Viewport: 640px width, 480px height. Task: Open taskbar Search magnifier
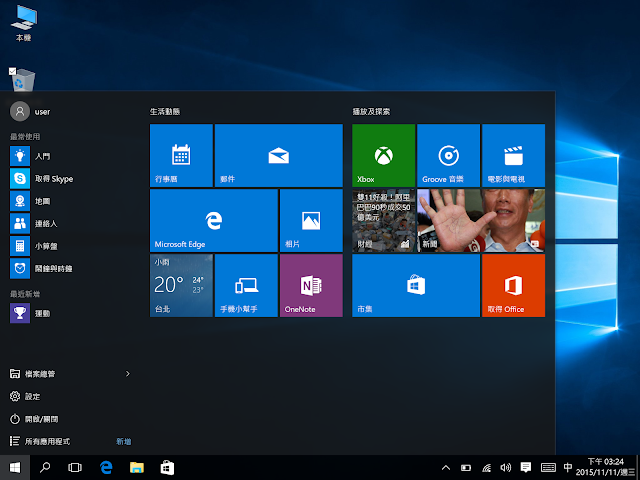(x=45, y=467)
